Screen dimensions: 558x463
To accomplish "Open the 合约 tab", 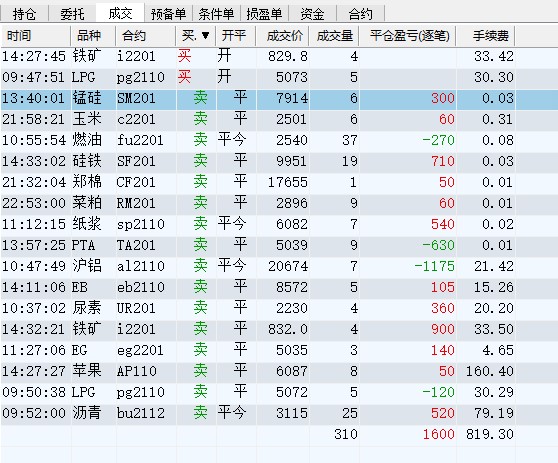I will 360,14.
